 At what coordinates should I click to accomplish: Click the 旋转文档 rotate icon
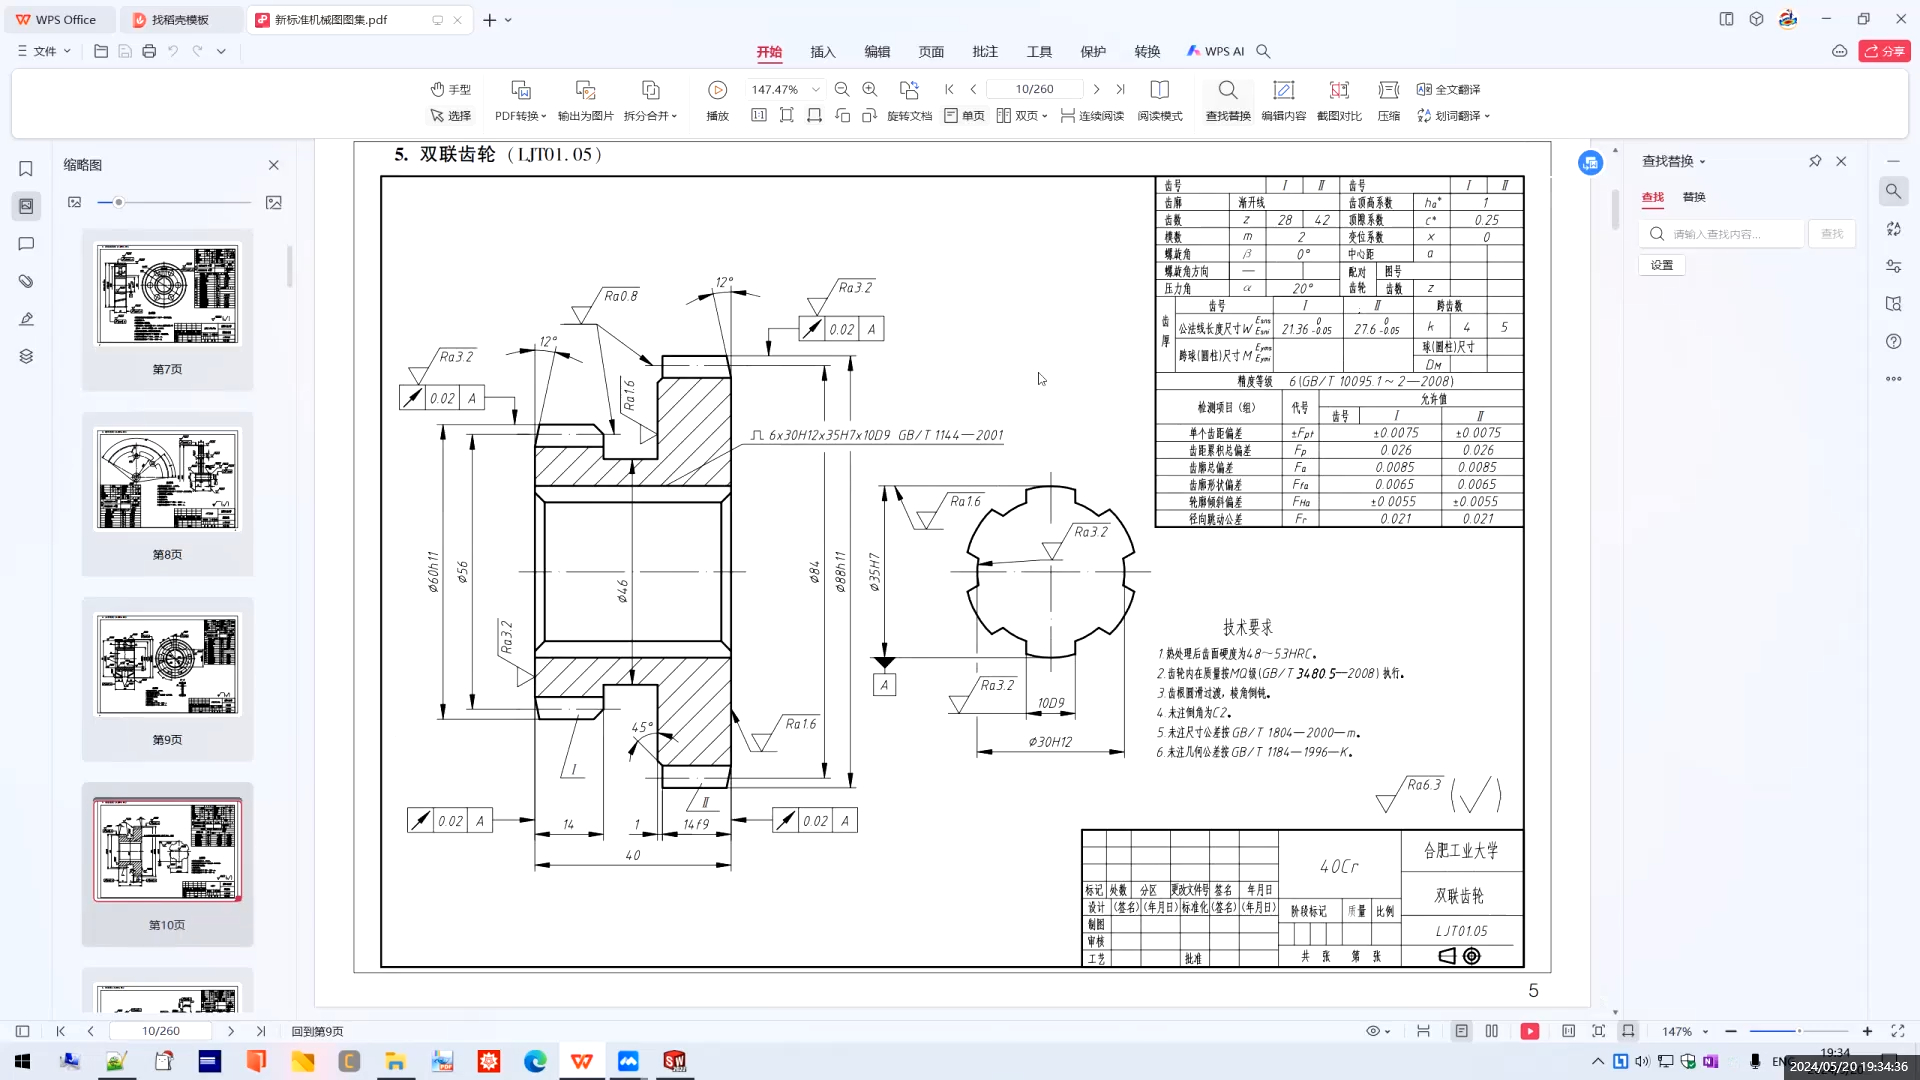[x=908, y=115]
